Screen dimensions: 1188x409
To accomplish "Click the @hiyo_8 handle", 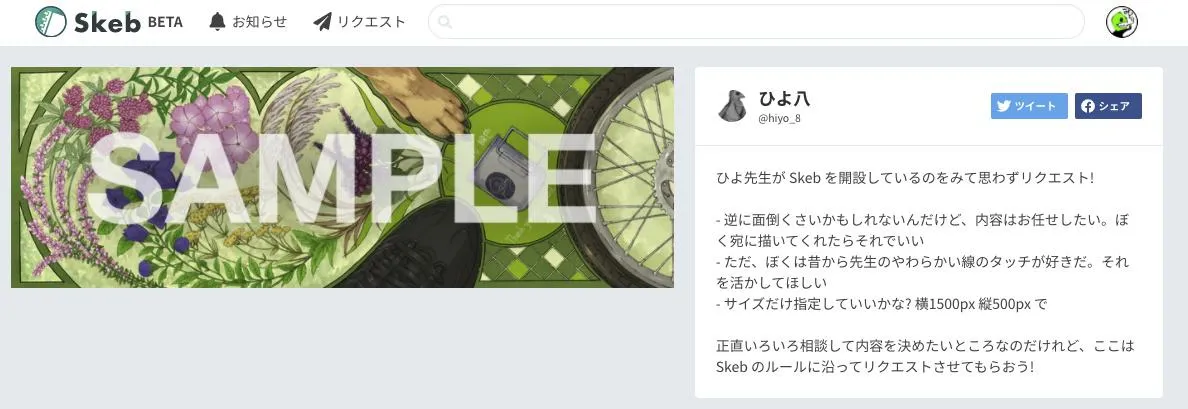I will (x=779, y=120).
